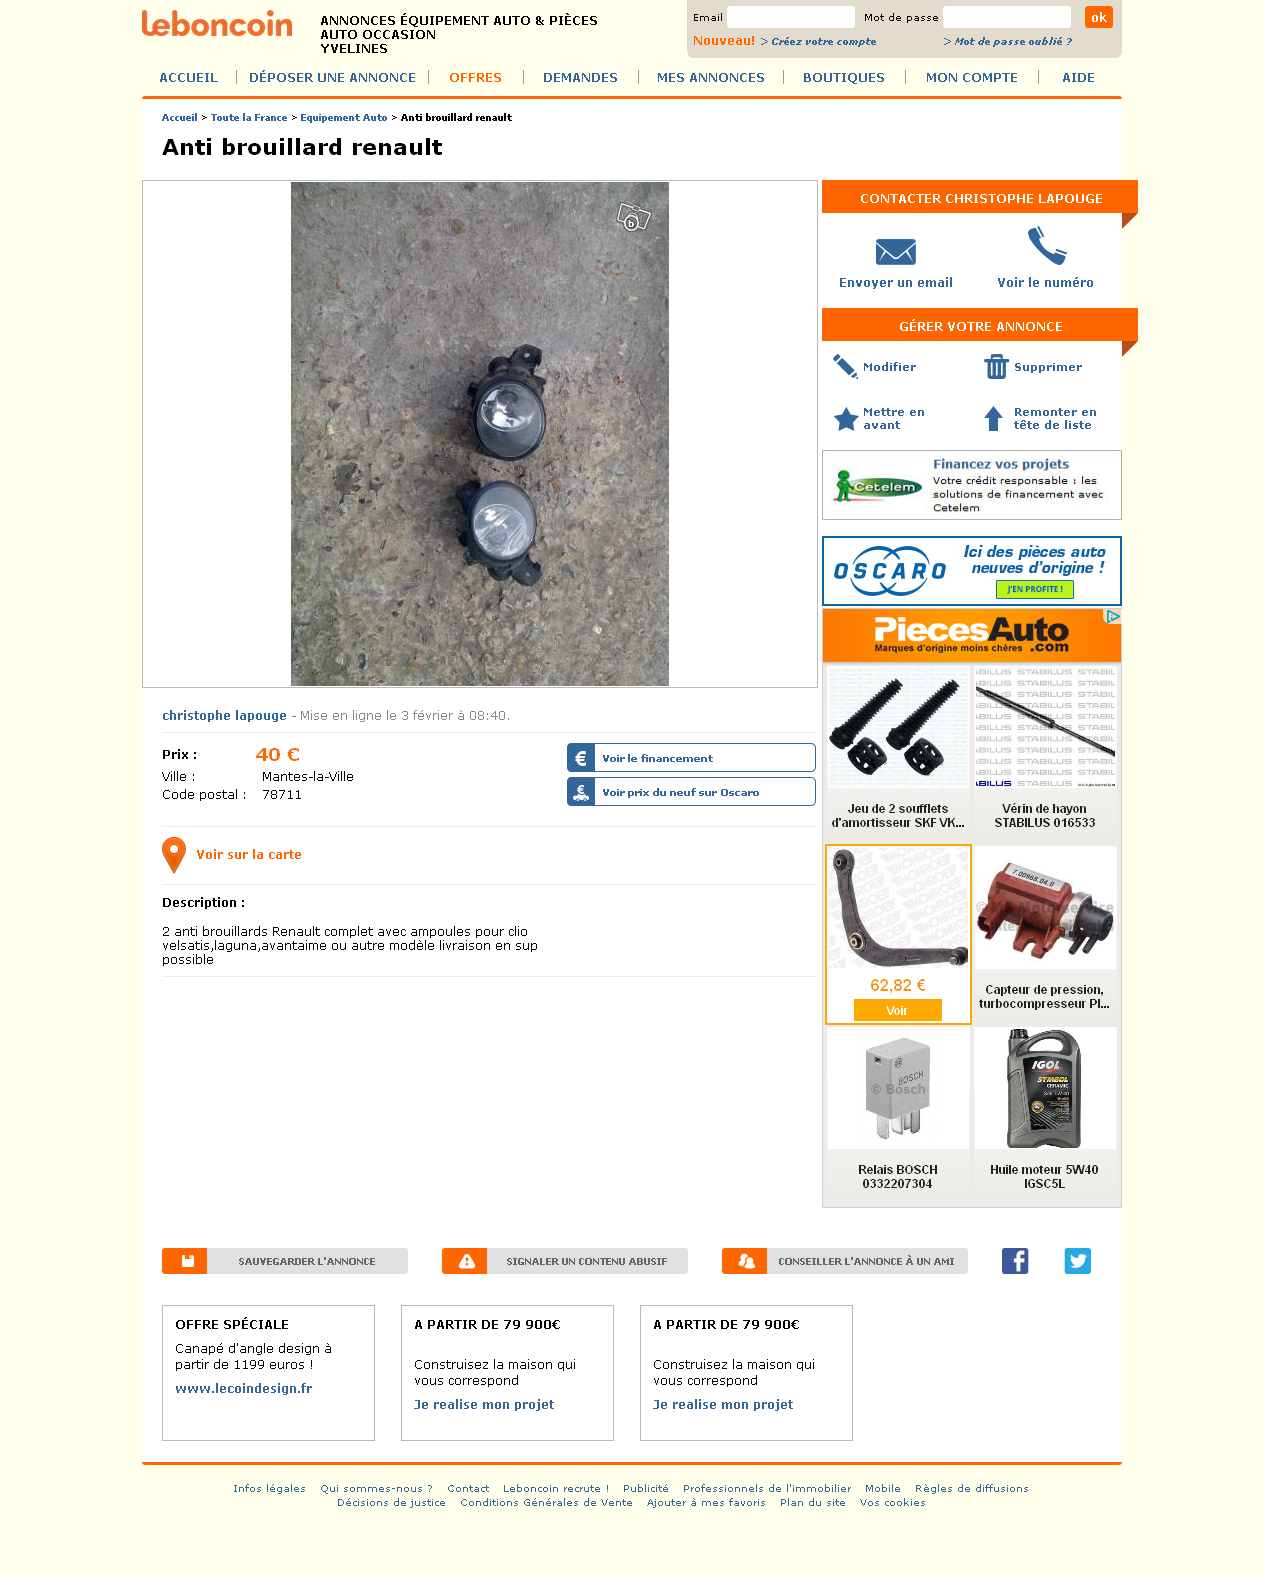Viewport: 1263px width, 1576px height.
Task: Click the trash can Supprimer icon
Action: (996, 367)
